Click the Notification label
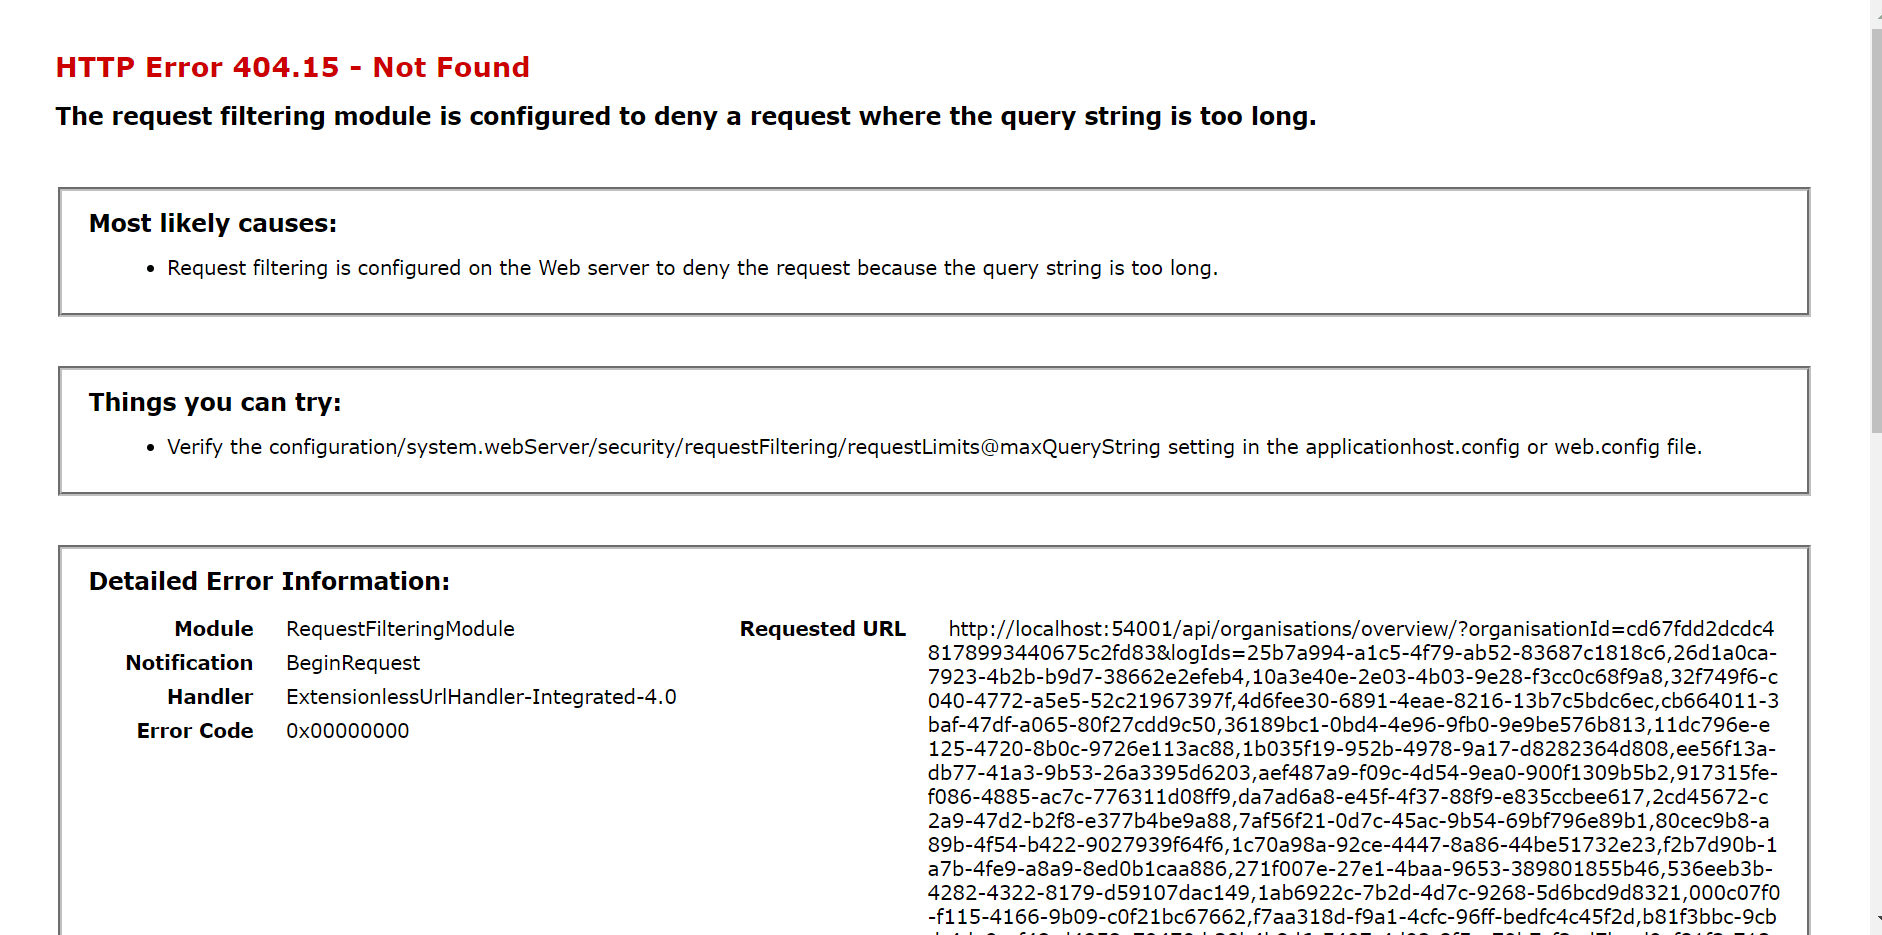The image size is (1882, 935). 188,662
